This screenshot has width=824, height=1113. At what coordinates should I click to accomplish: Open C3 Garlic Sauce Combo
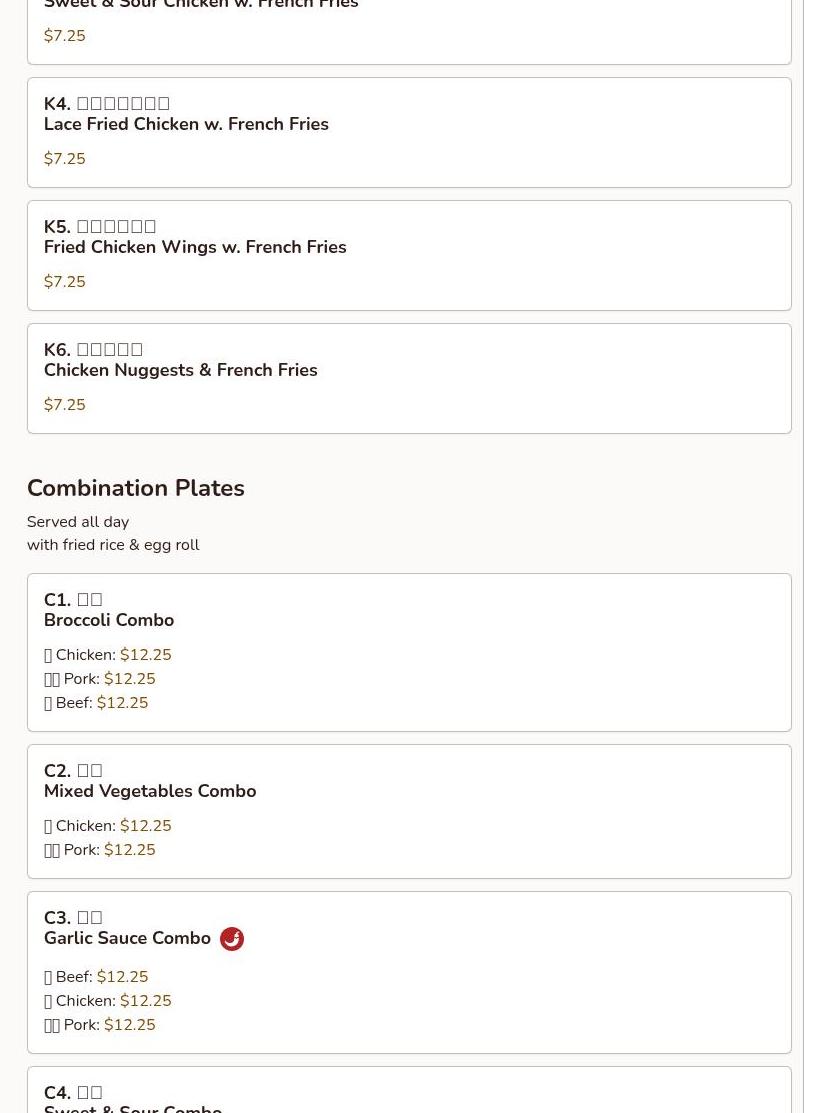(127, 938)
